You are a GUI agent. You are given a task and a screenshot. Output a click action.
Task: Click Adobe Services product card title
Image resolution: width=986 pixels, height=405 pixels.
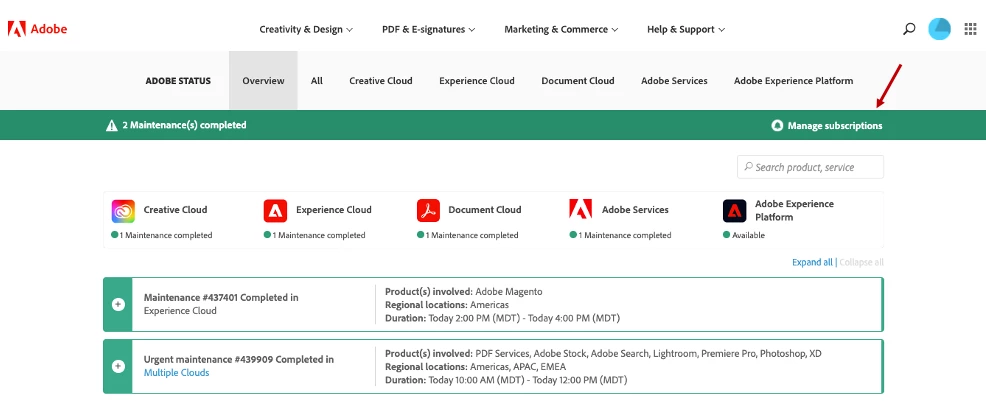click(x=635, y=209)
